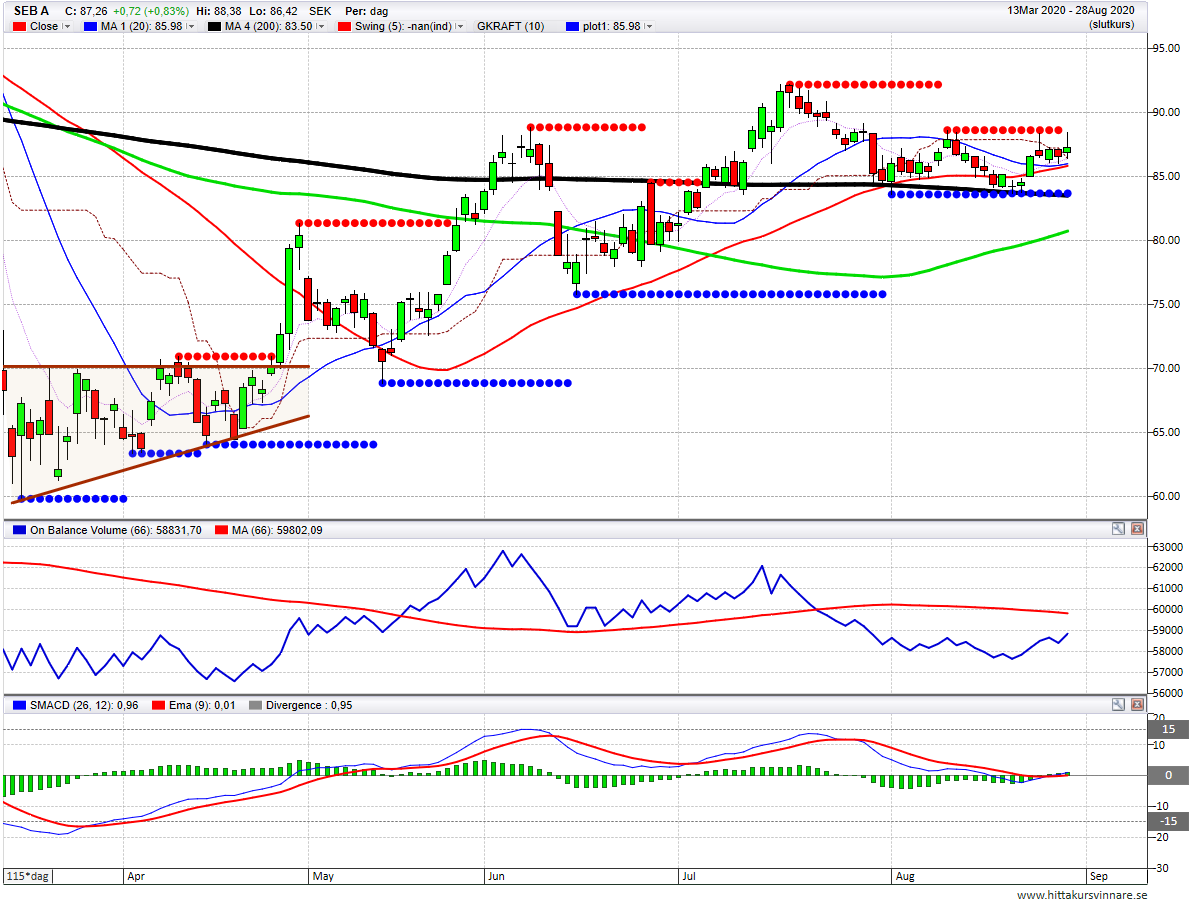Click the Jul label on time axis

click(689, 876)
